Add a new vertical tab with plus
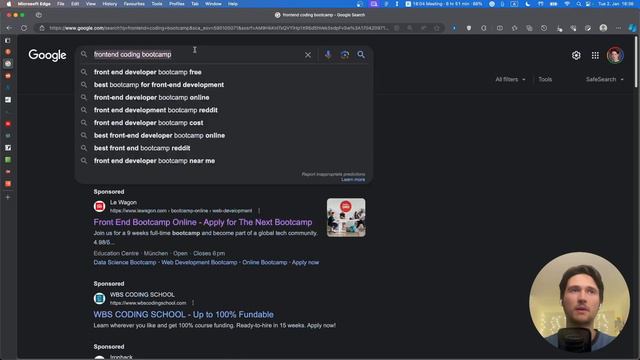640x360 pixels. pyautogui.click(x=8, y=197)
